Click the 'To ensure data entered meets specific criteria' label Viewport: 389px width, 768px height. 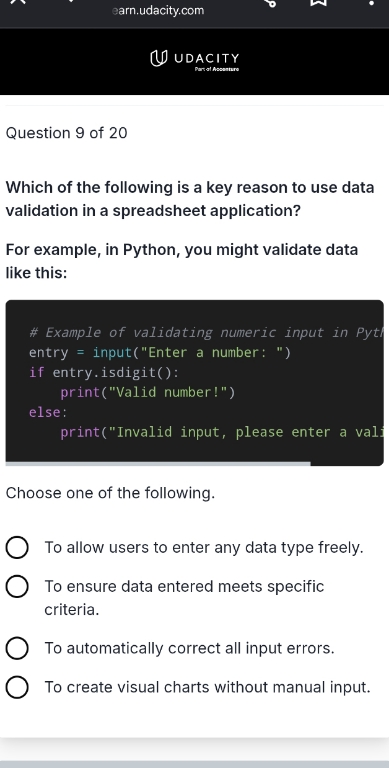184,598
